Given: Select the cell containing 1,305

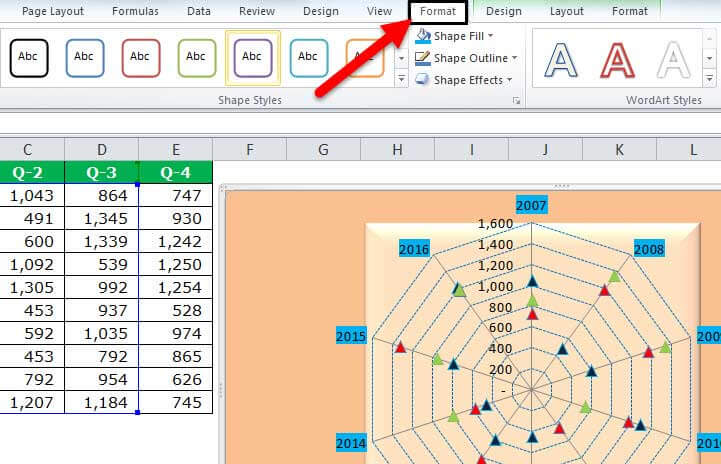Looking at the screenshot, I should click(x=32, y=287).
